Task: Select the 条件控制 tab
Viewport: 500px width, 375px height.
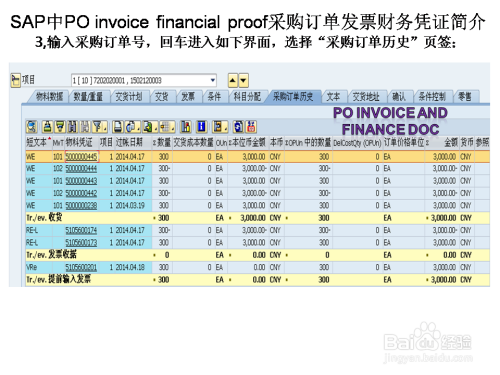Action: click(x=432, y=97)
